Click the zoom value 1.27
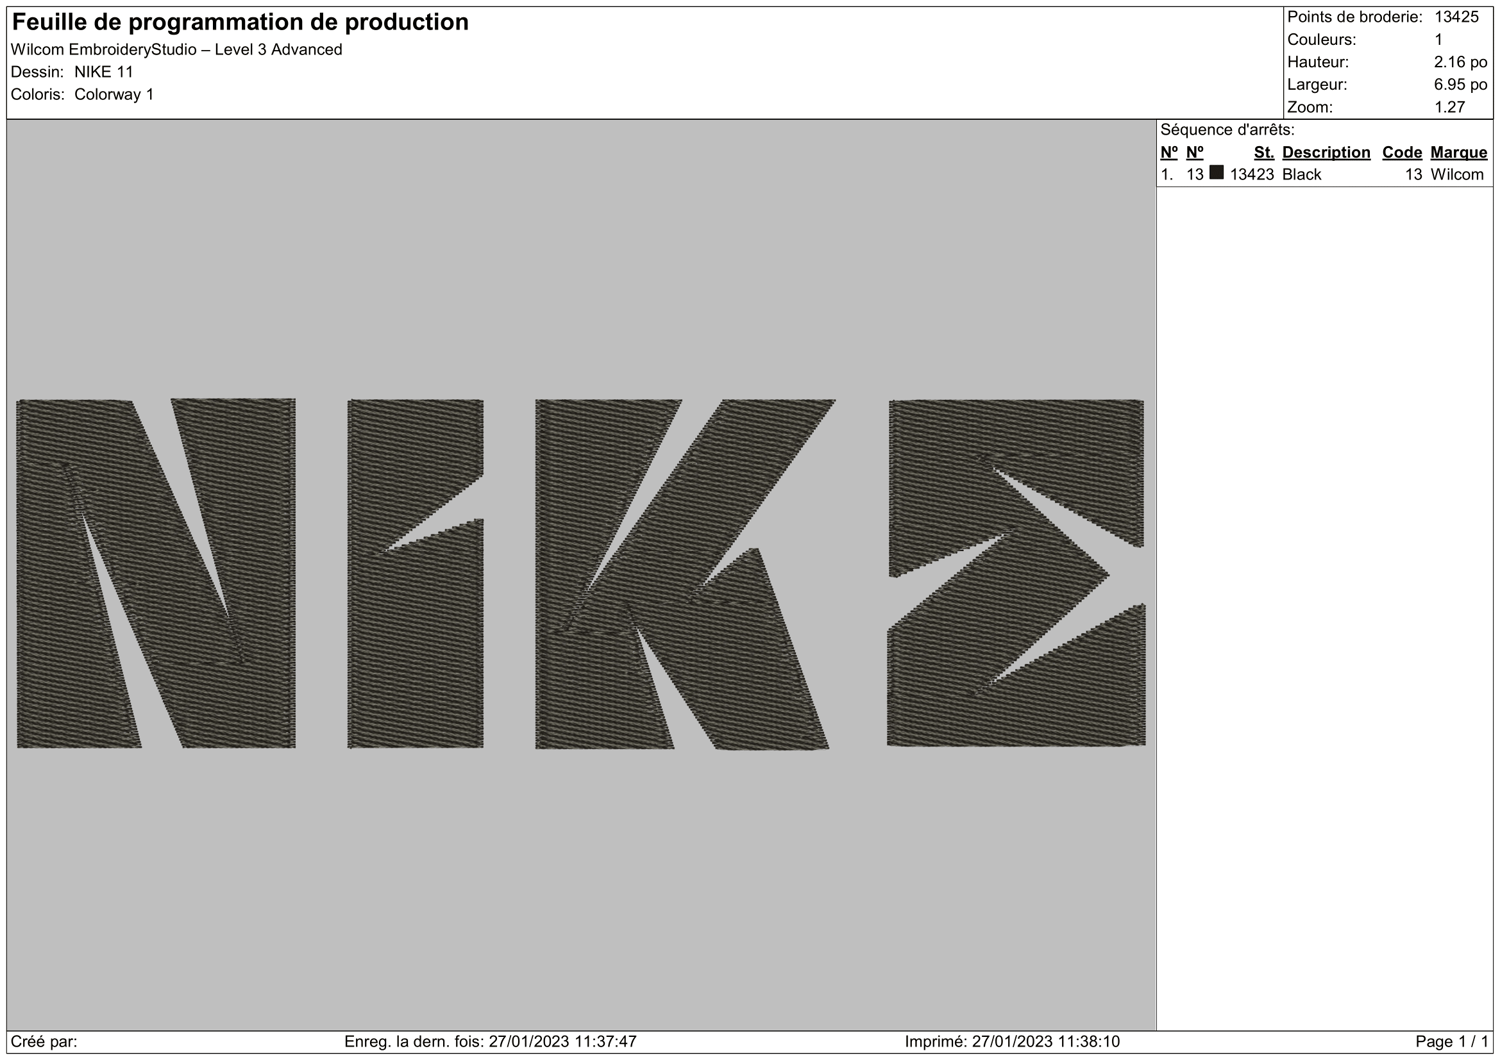1500x1060 pixels. tap(1450, 107)
